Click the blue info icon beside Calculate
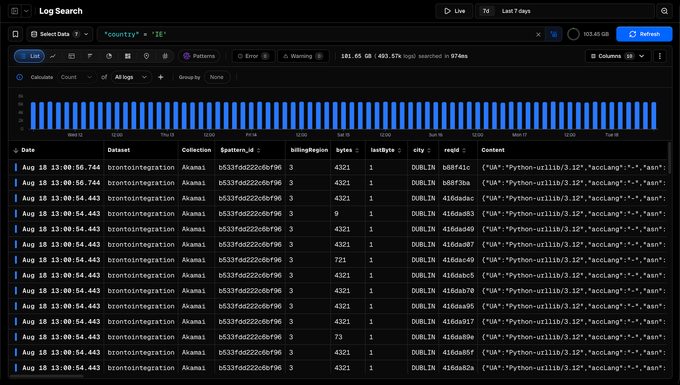Image resolution: width=680 pixels, height=385 pixels. (x=20, y=77)
